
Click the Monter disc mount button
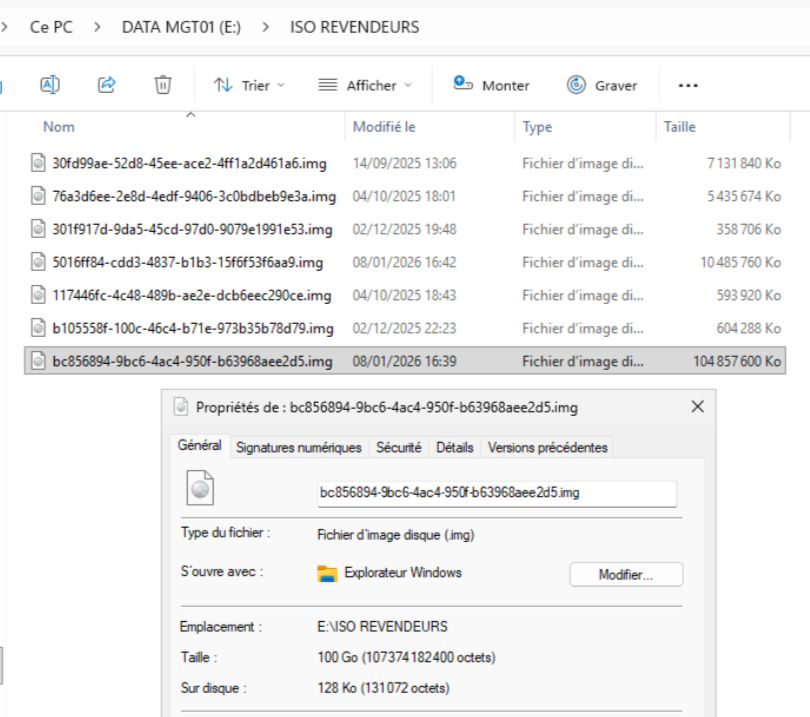pyautogui.click(x=491, y=85)
